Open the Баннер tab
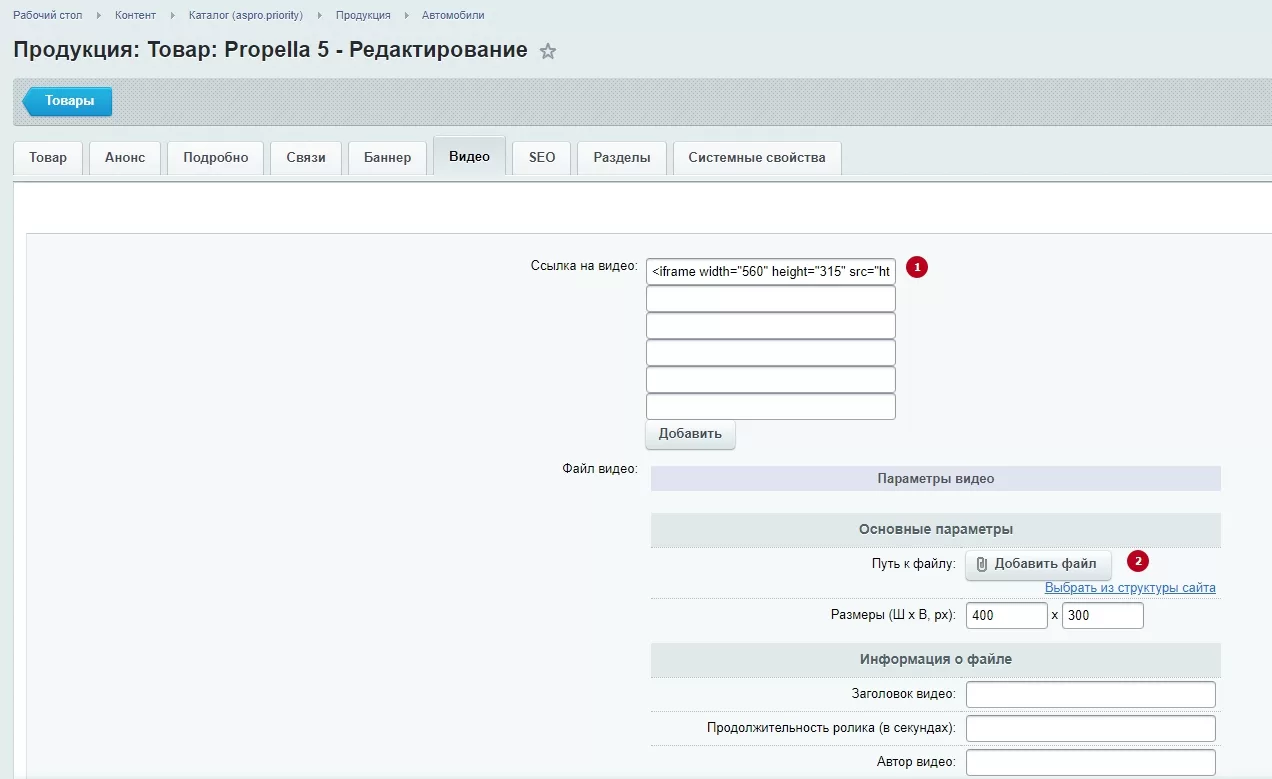The image size is (1272, 779). [x=387, y=158]
